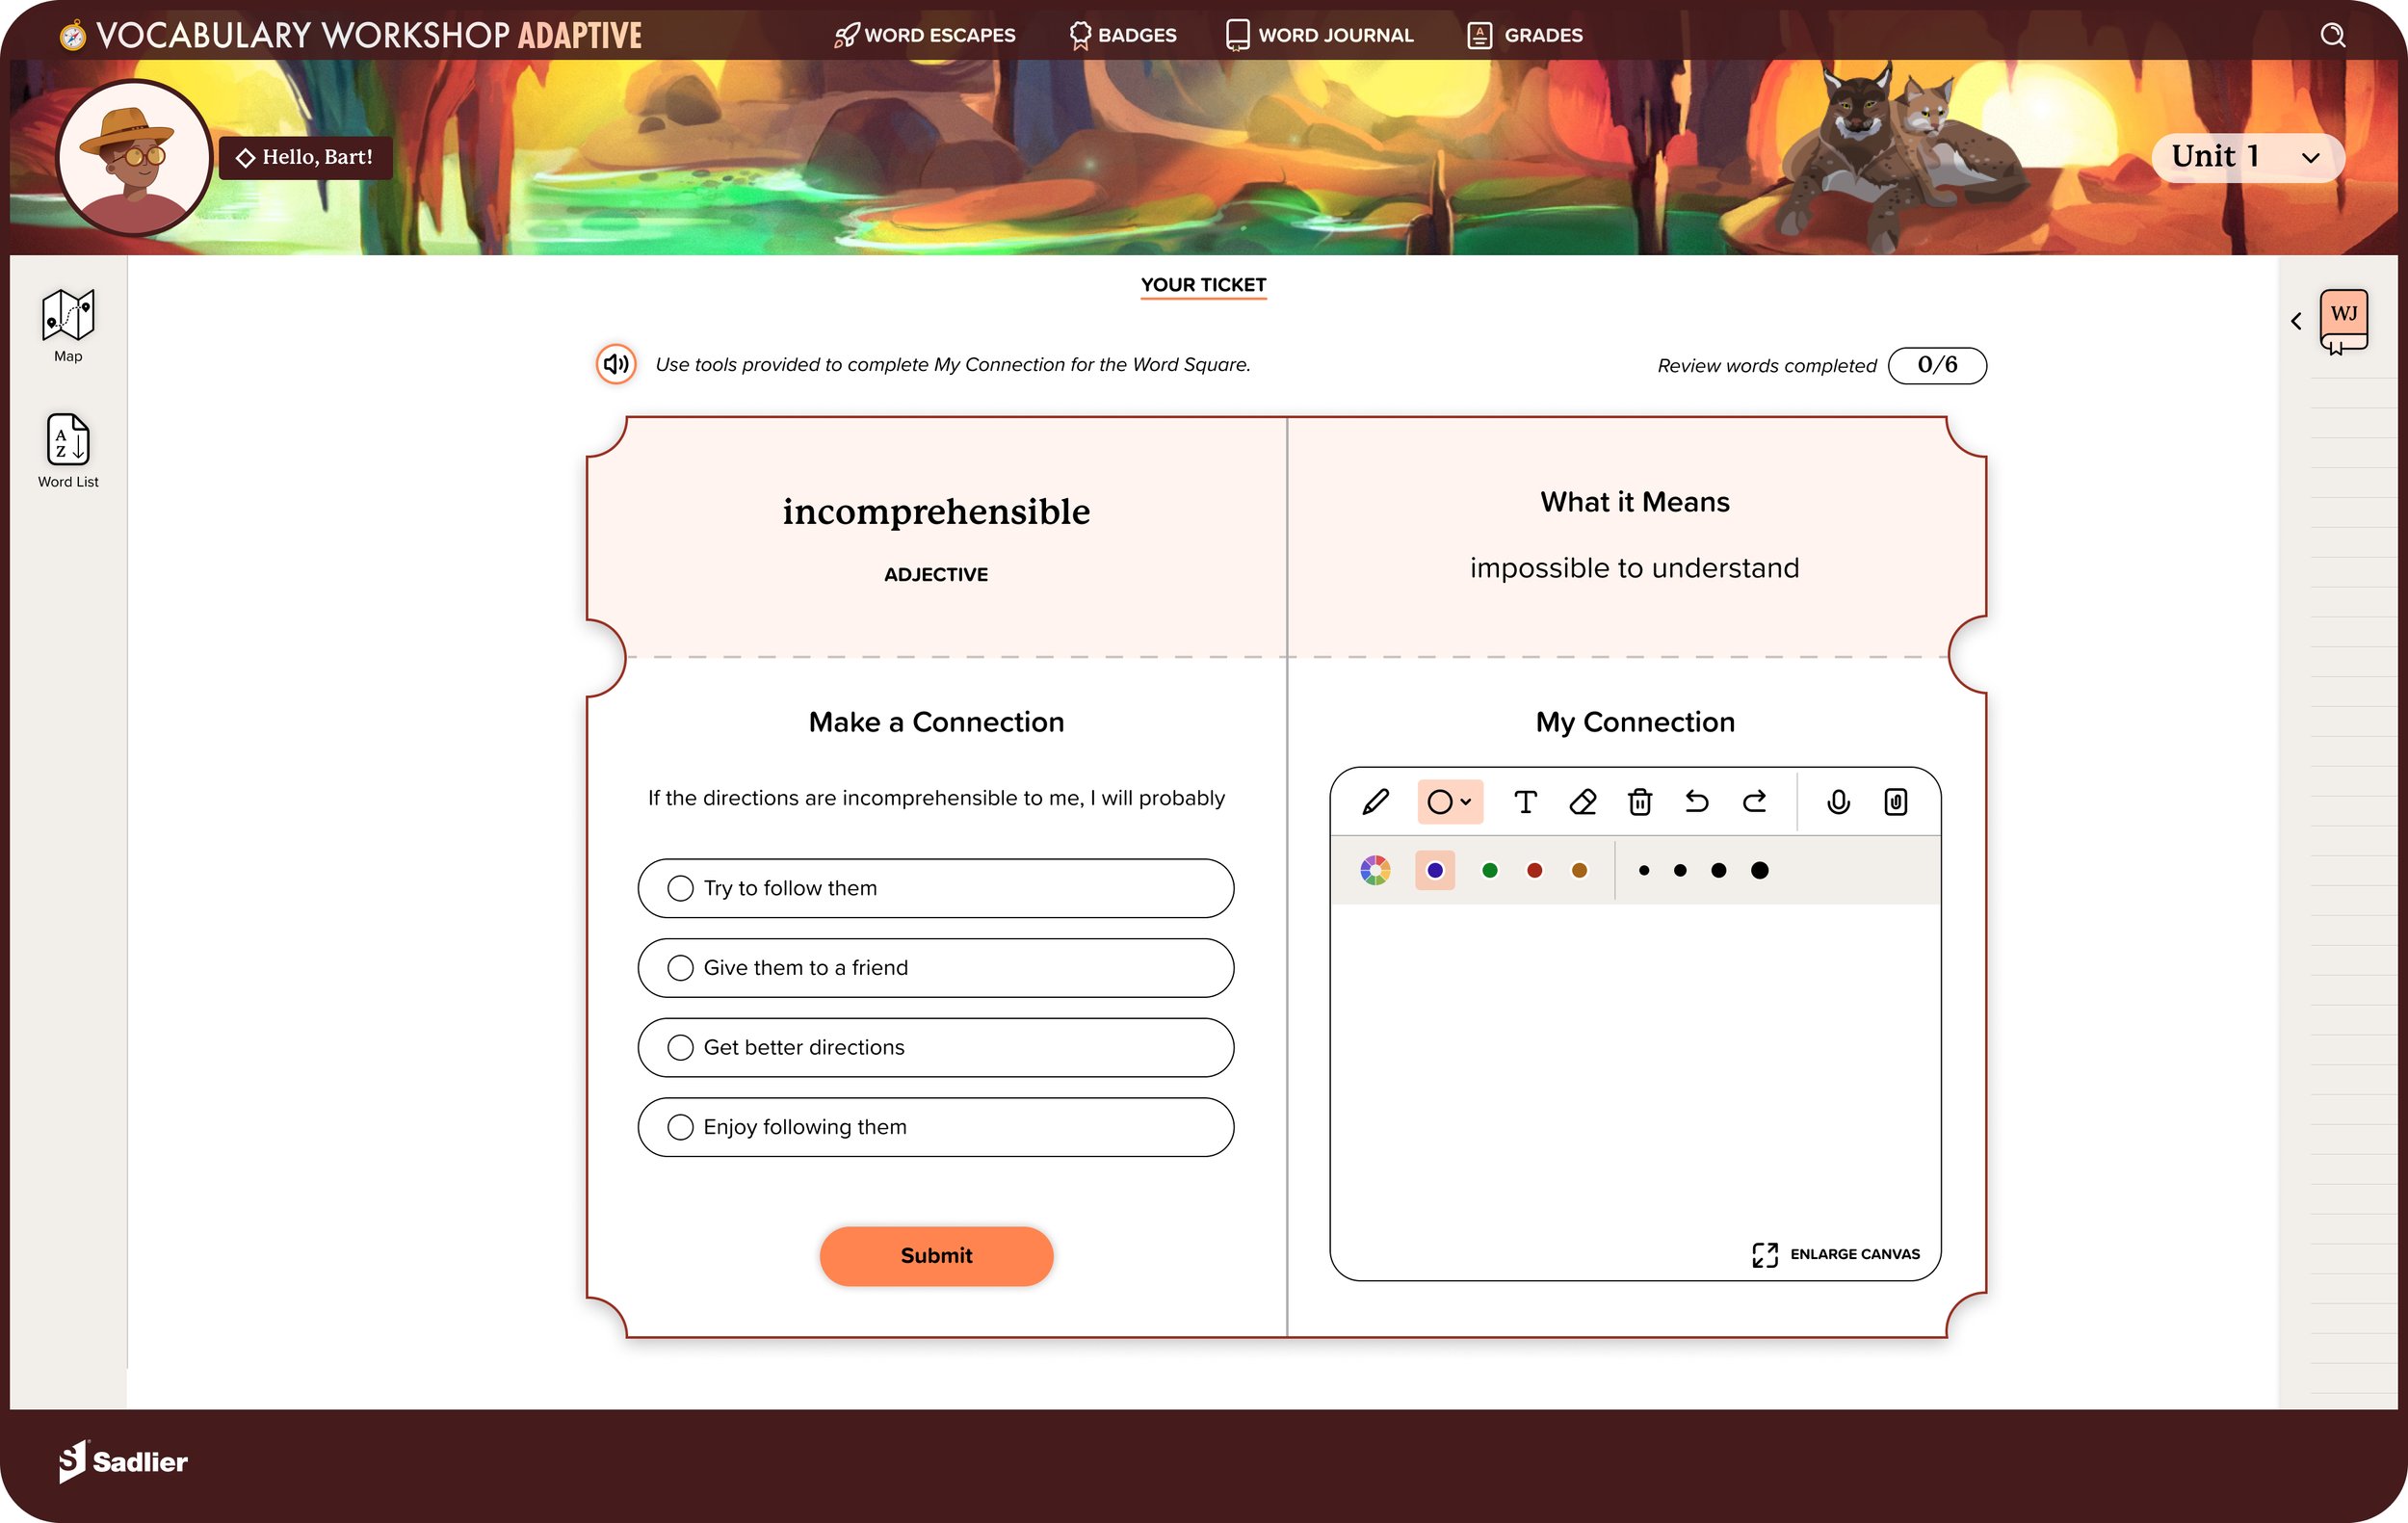Select the smallest brush size dot

(1644, 870)
